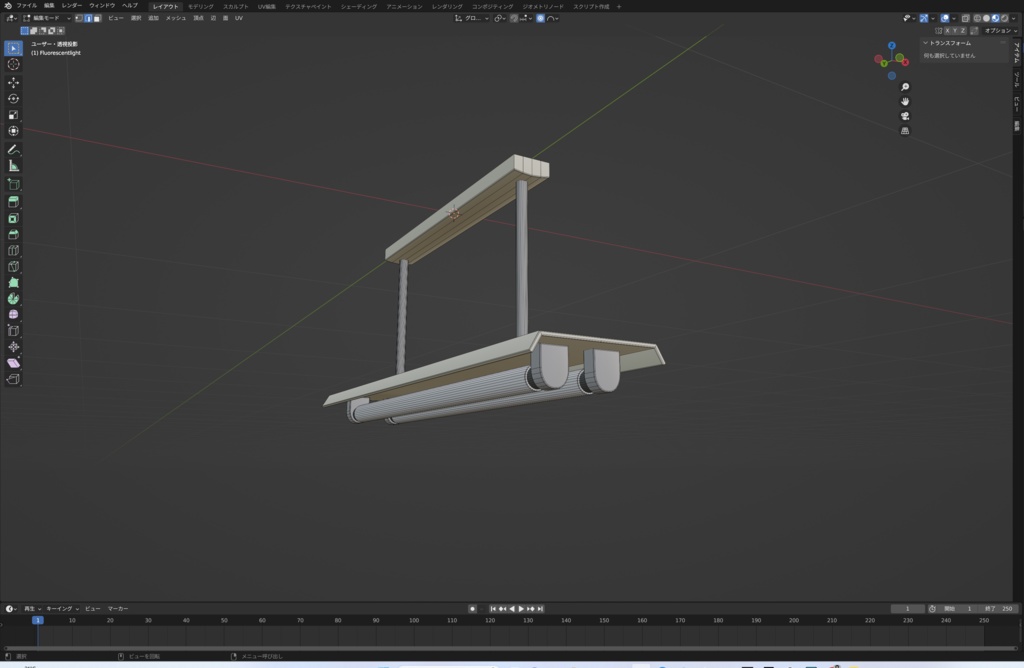Image resolution: width=1024 pixels, height=668 pixels.
Task: Switch to Wireframe viewport shading
Action: coord(978,18)
